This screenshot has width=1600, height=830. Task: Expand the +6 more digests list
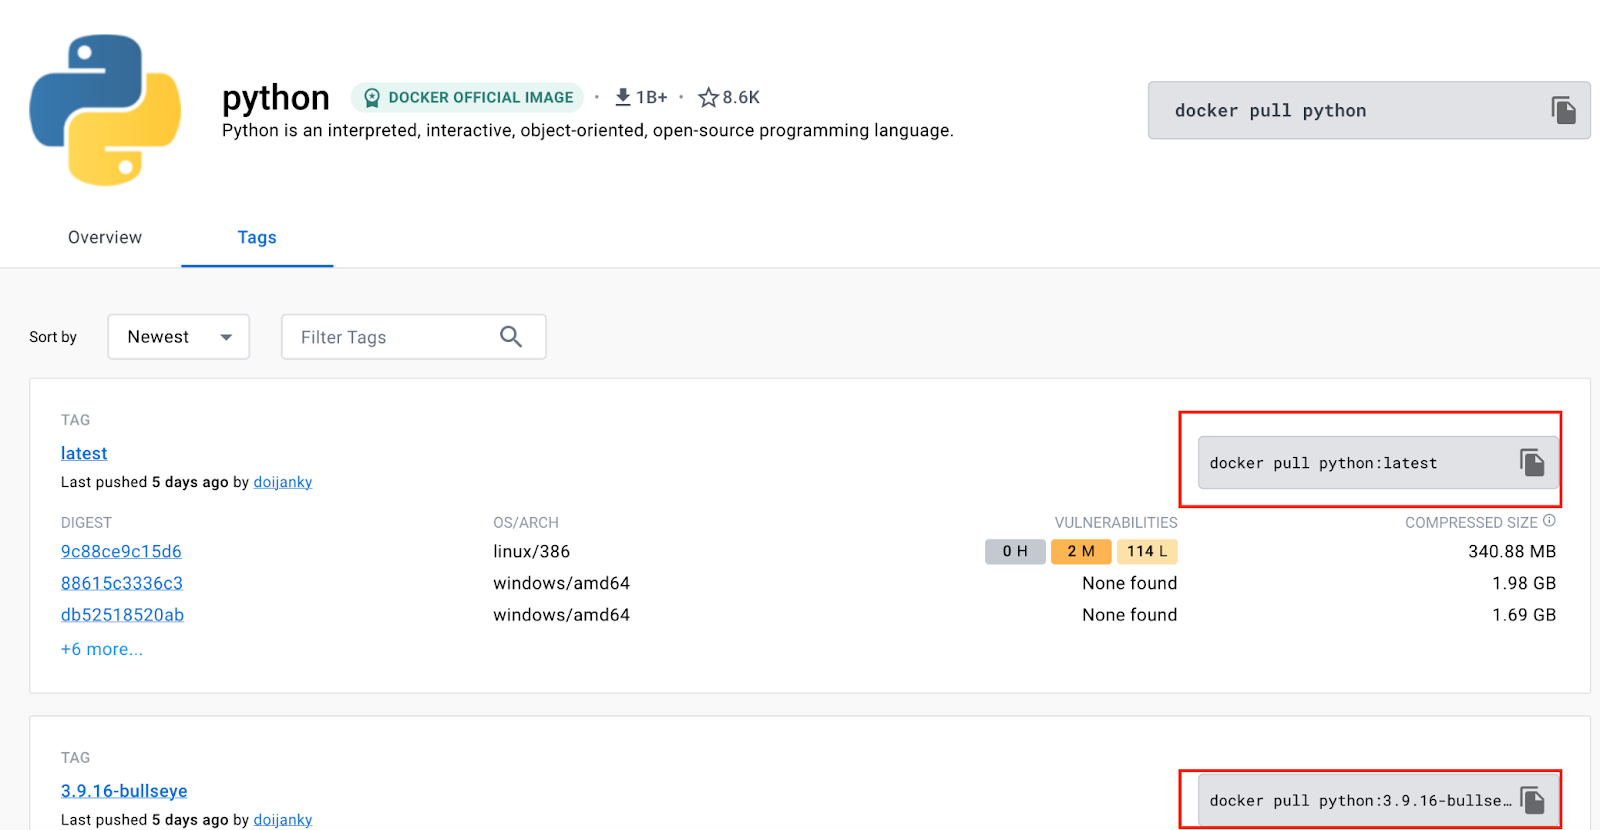(x=102, y=649)
